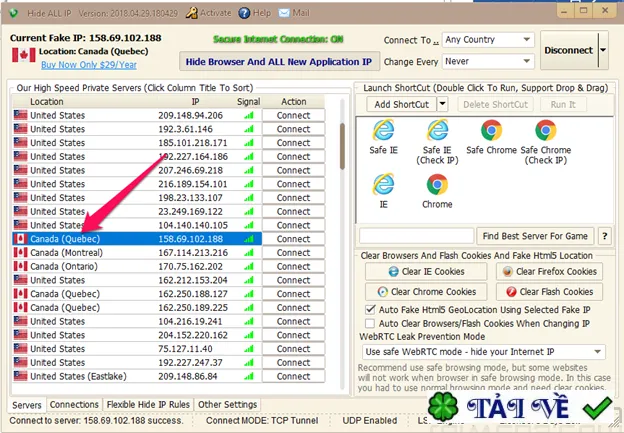Screen dimensions: 624x433
Task: Connect to United States (Eastlake) server
Action: (x=293, y=376)
